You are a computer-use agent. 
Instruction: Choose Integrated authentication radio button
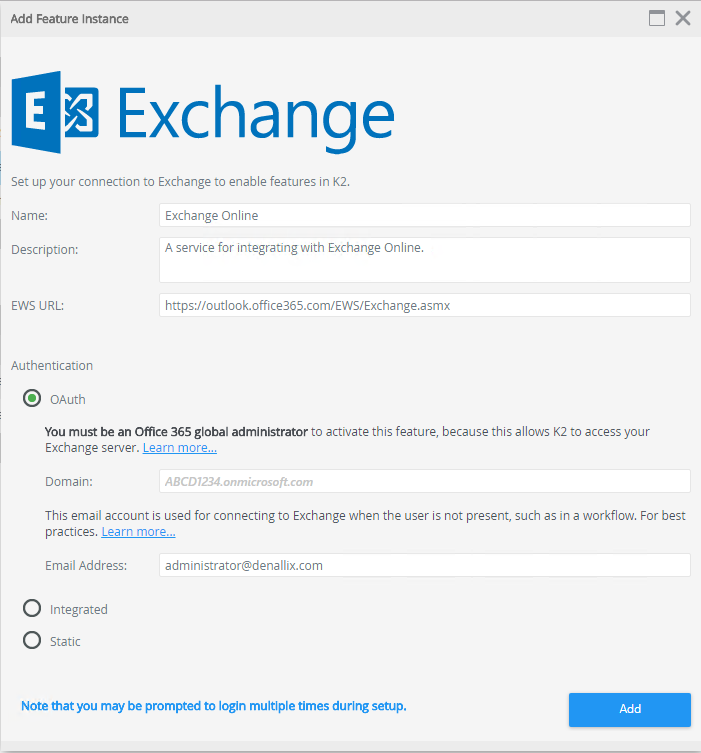(x=32, y=609)
